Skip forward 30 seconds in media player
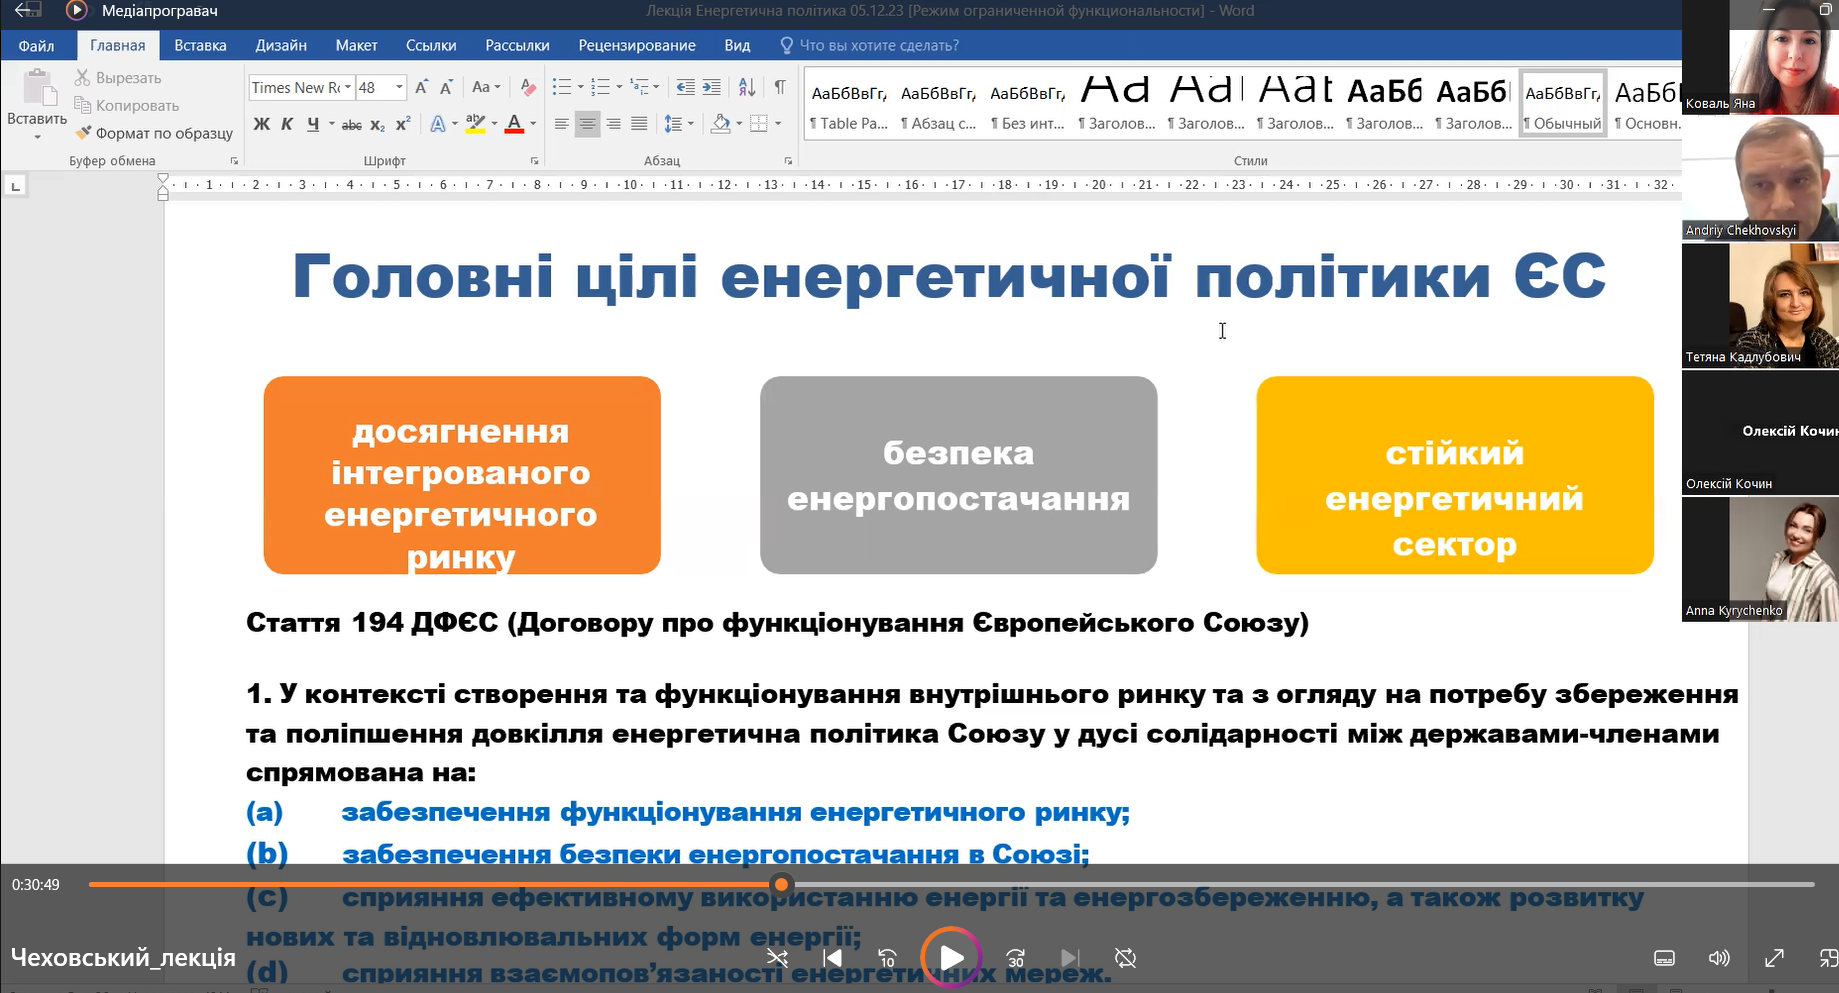Screen dimensions: 1839x993 tap(1015, 958)
